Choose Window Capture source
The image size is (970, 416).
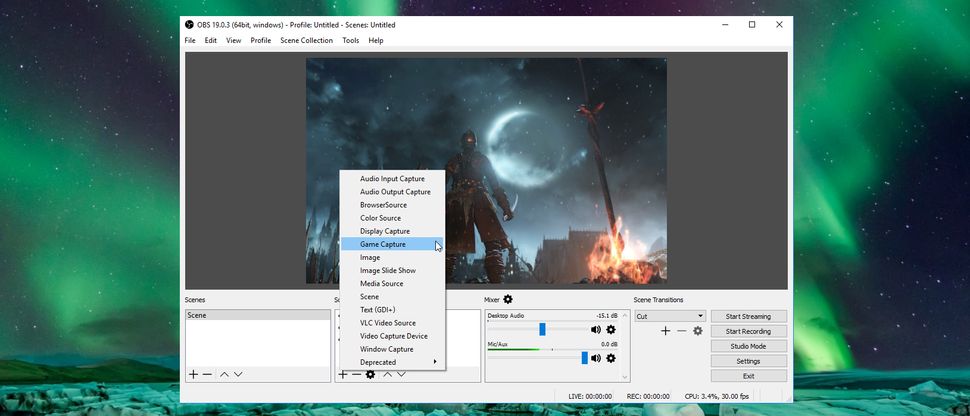point(393,349)
